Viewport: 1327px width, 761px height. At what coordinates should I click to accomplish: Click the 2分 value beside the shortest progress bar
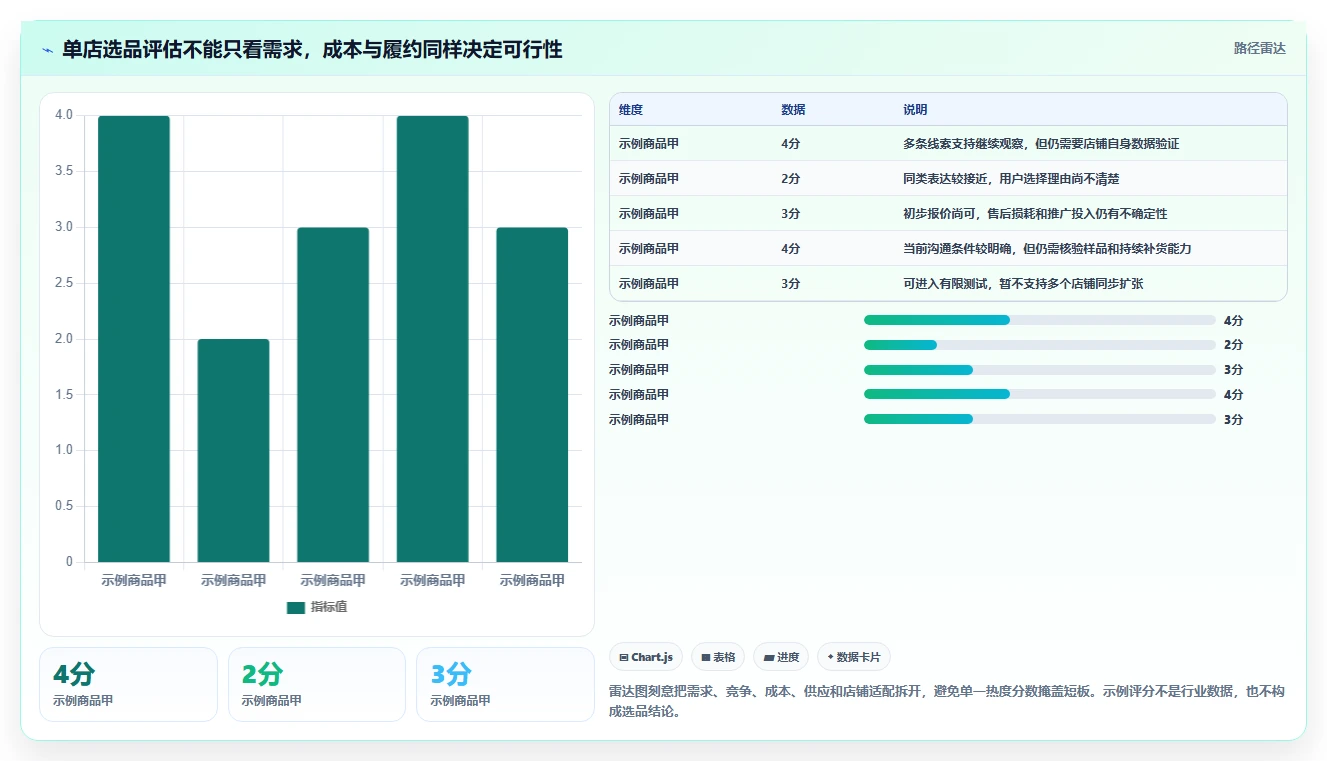(1233, 345)
